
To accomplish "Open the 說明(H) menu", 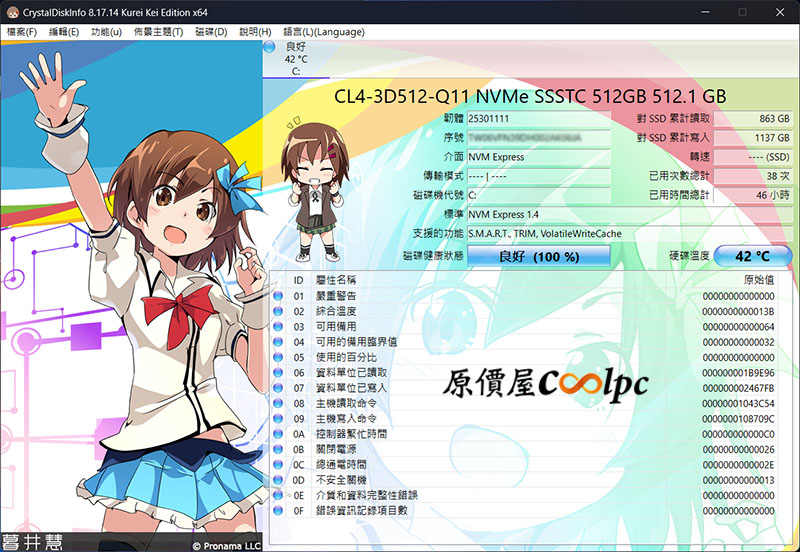I will [x=255, y=32].
